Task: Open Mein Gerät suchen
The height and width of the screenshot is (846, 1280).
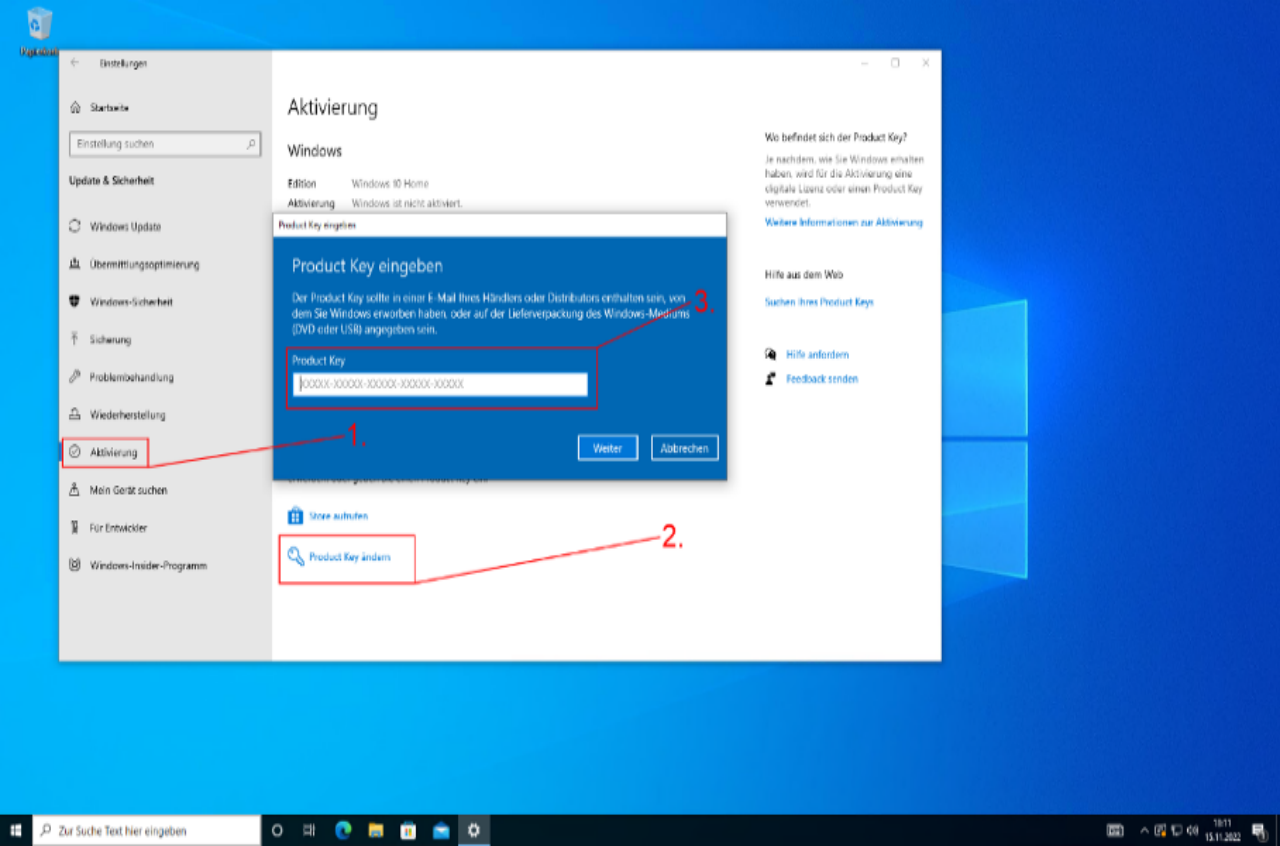Action: 128,490
